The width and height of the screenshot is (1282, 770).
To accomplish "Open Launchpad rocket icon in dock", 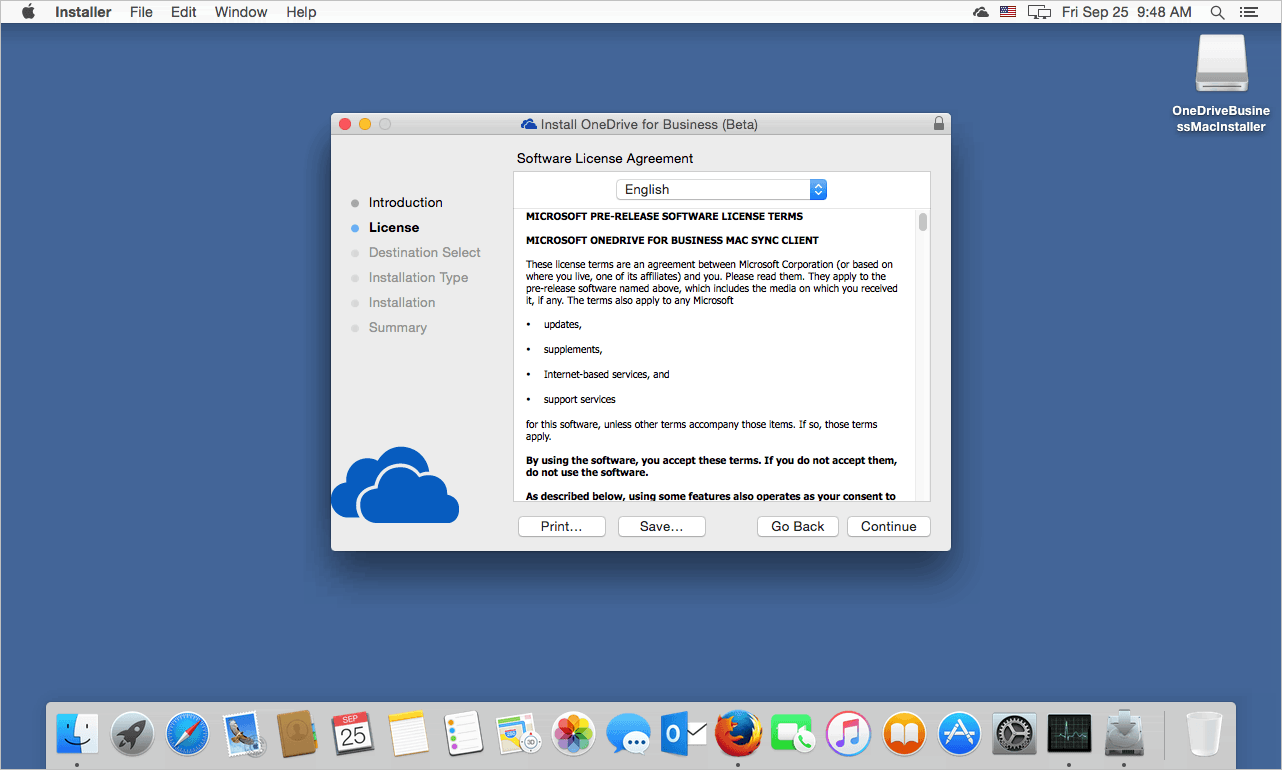I will click(x=132, y=734).
